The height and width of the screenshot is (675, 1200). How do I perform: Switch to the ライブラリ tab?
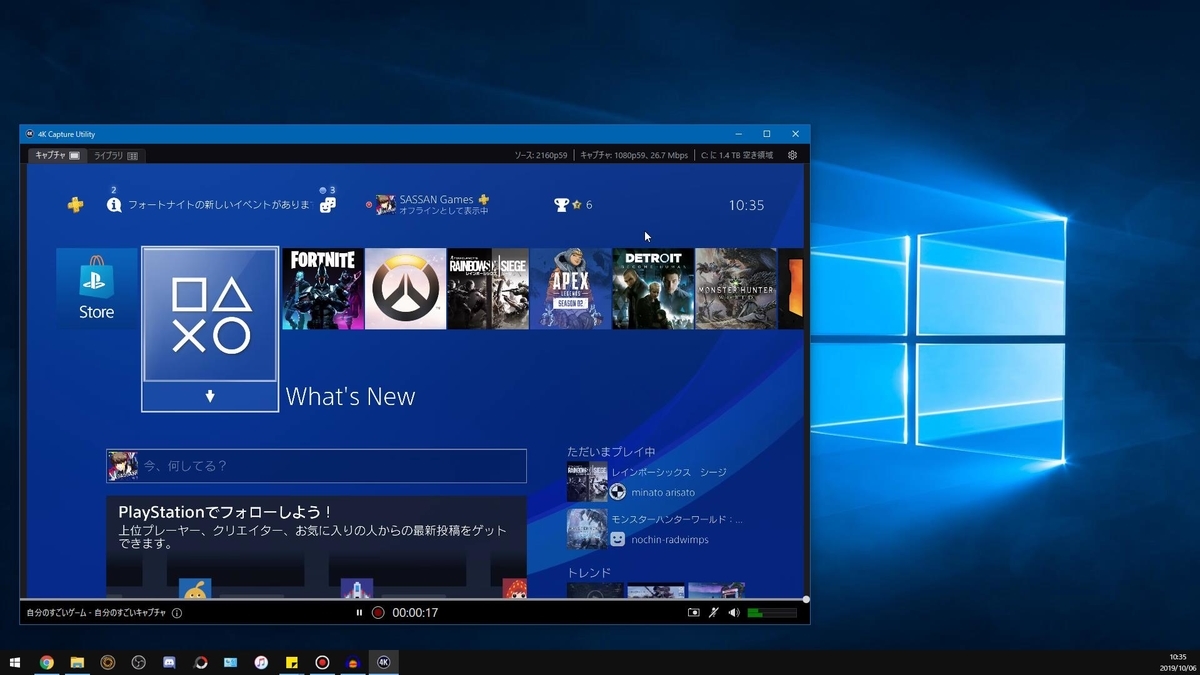116,155
